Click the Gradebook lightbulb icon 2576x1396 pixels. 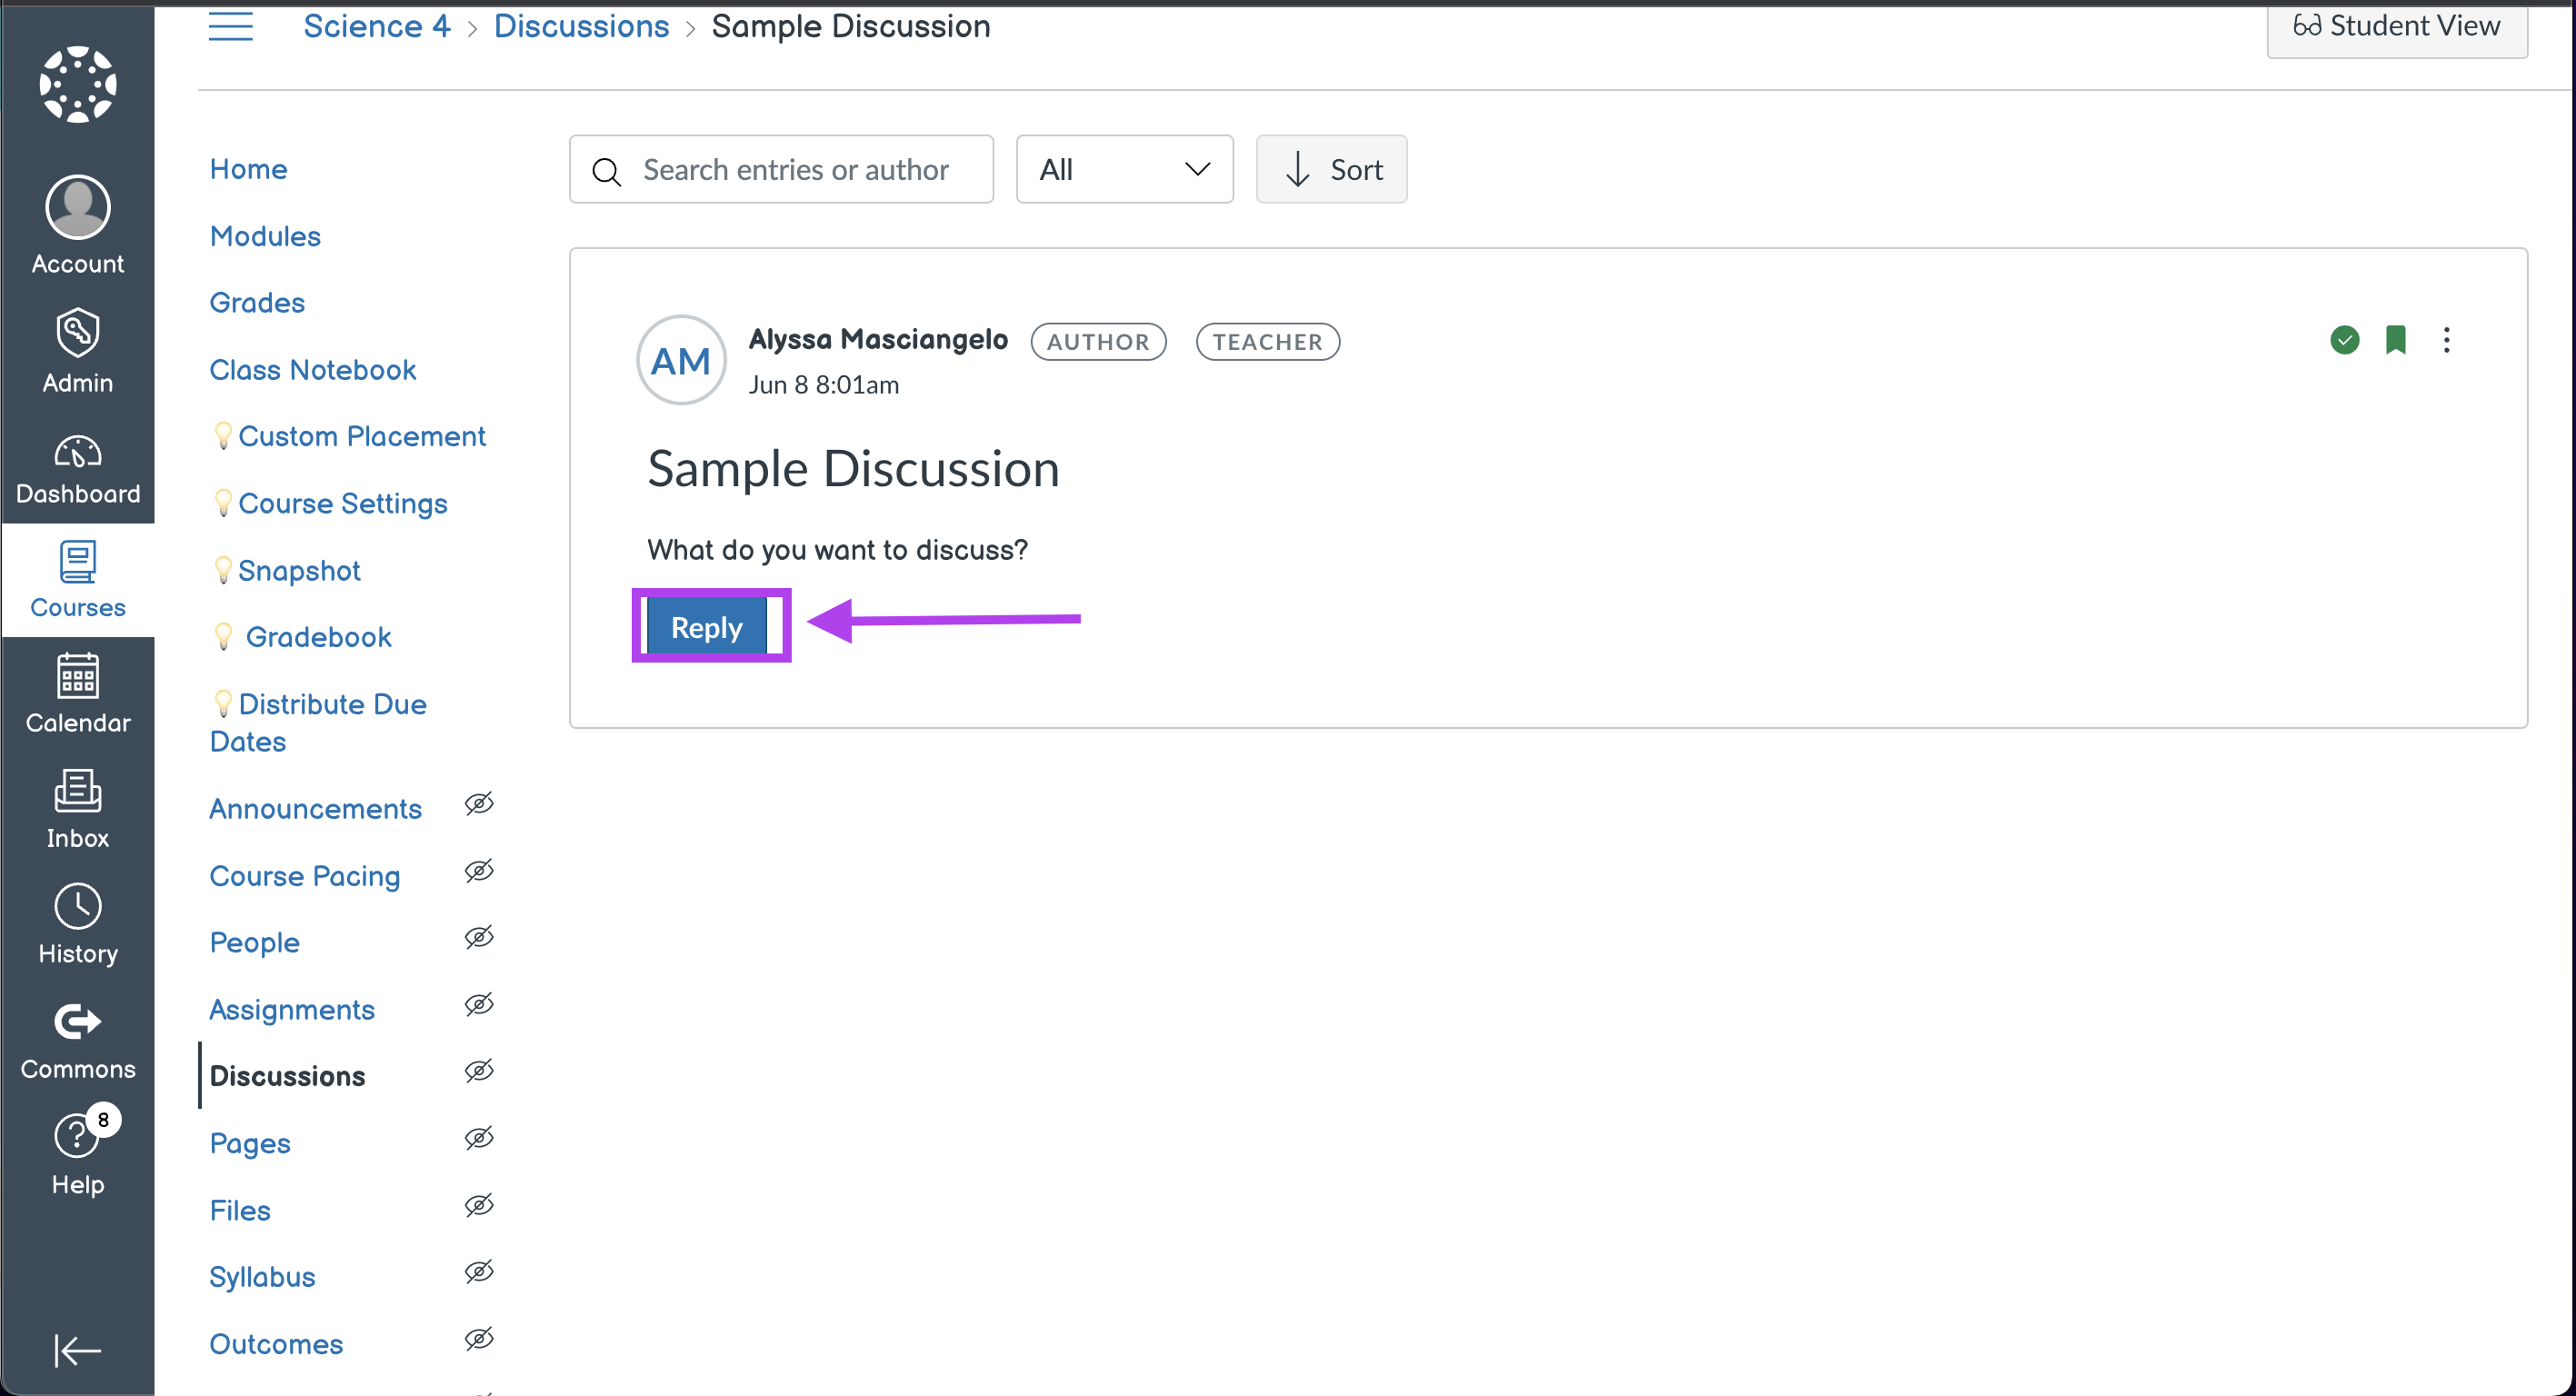223,636
